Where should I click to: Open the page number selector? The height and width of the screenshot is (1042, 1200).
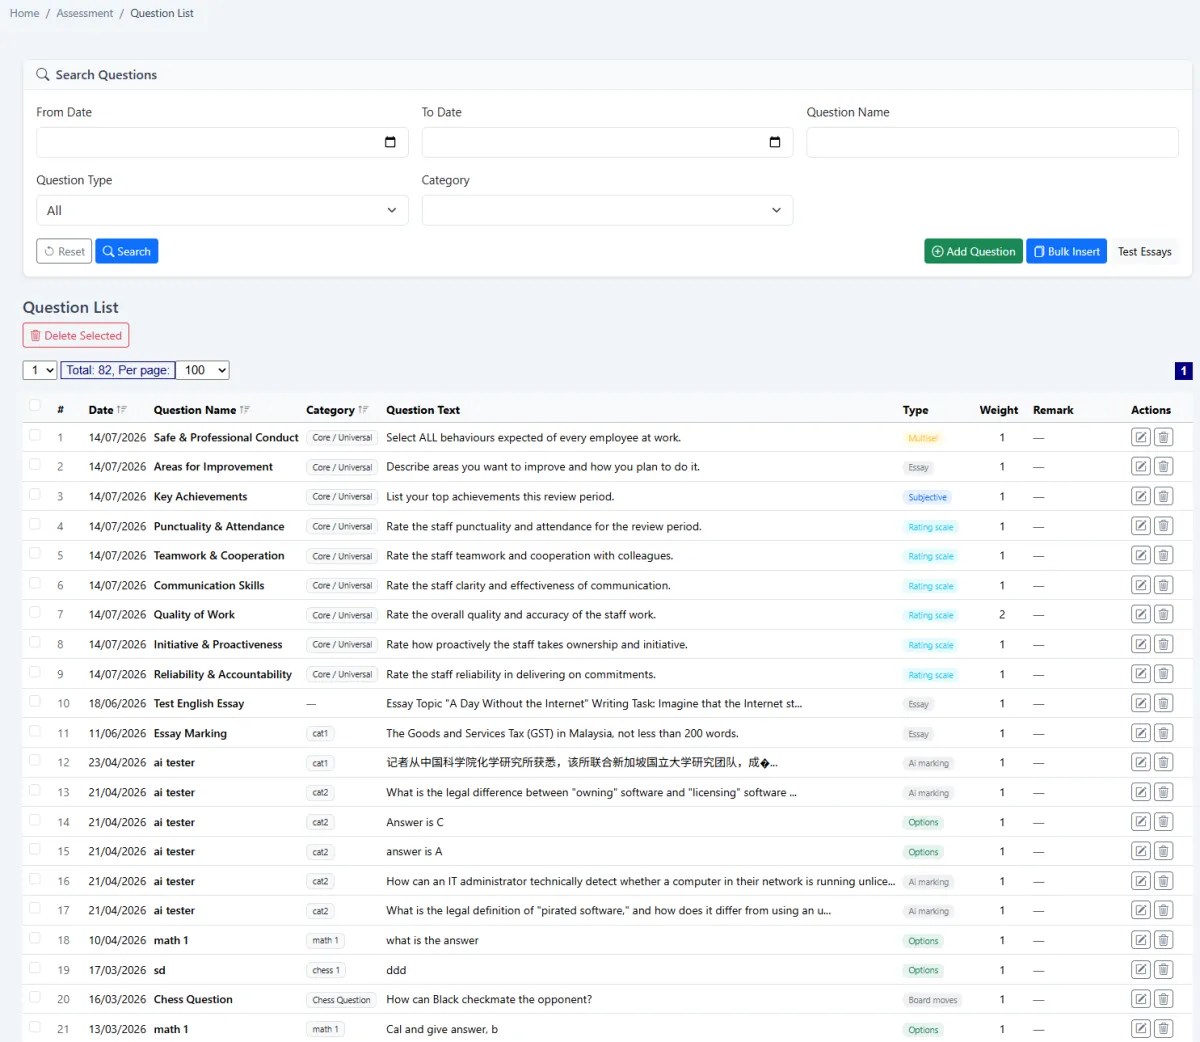pyautogui.click(x=40, y=370)
